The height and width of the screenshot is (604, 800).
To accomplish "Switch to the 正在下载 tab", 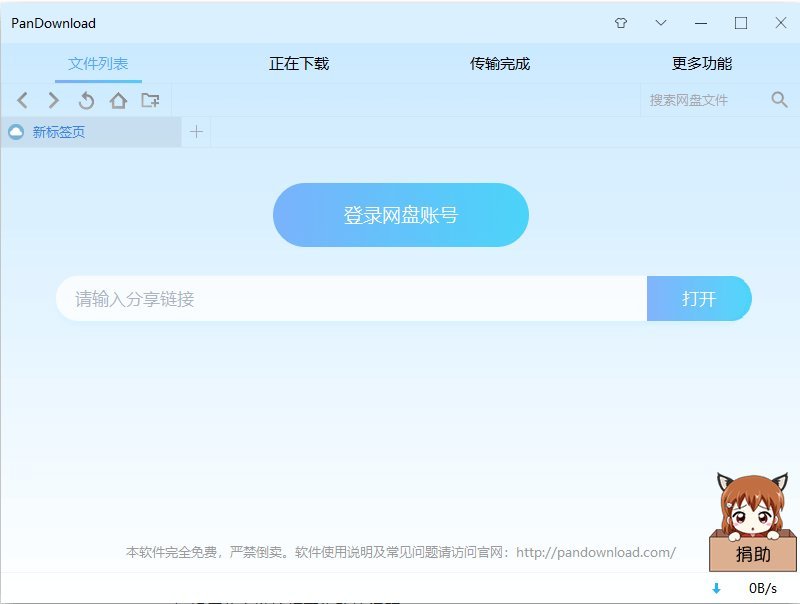I will (x=299, y=64).
